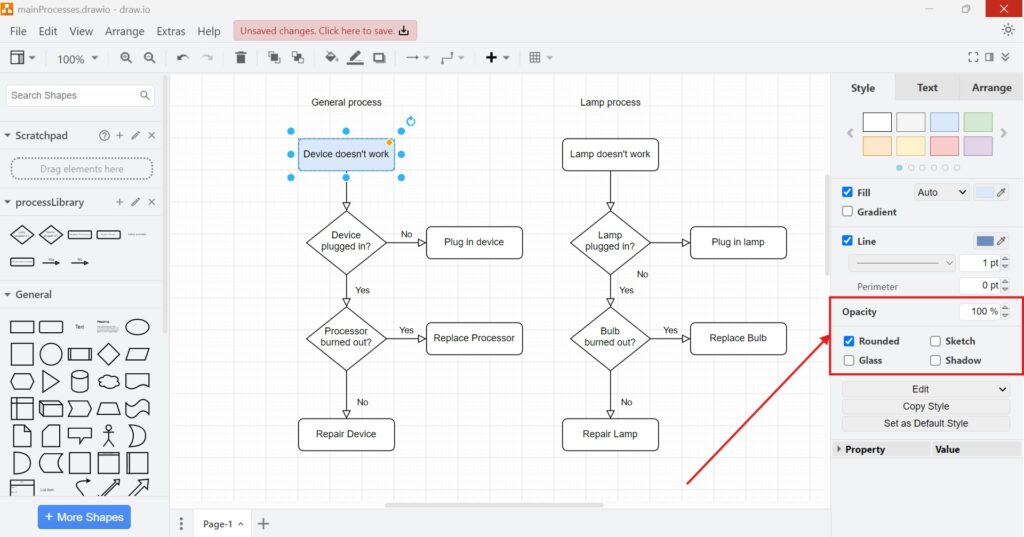The width and height of the screenshot is (1024, 537).
Task: Open the Help menu
Action: 209,31
